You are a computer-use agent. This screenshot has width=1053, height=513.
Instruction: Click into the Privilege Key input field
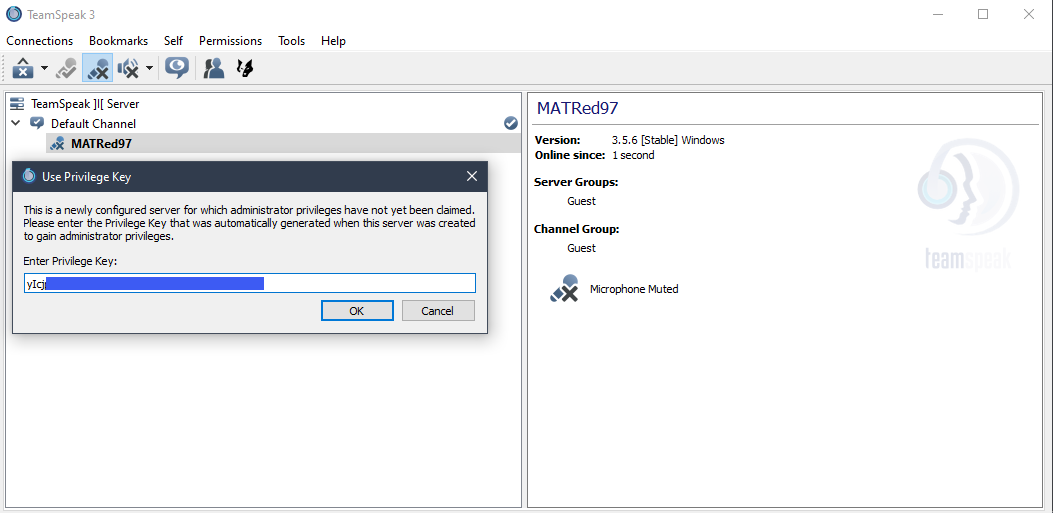click(250, 284)
